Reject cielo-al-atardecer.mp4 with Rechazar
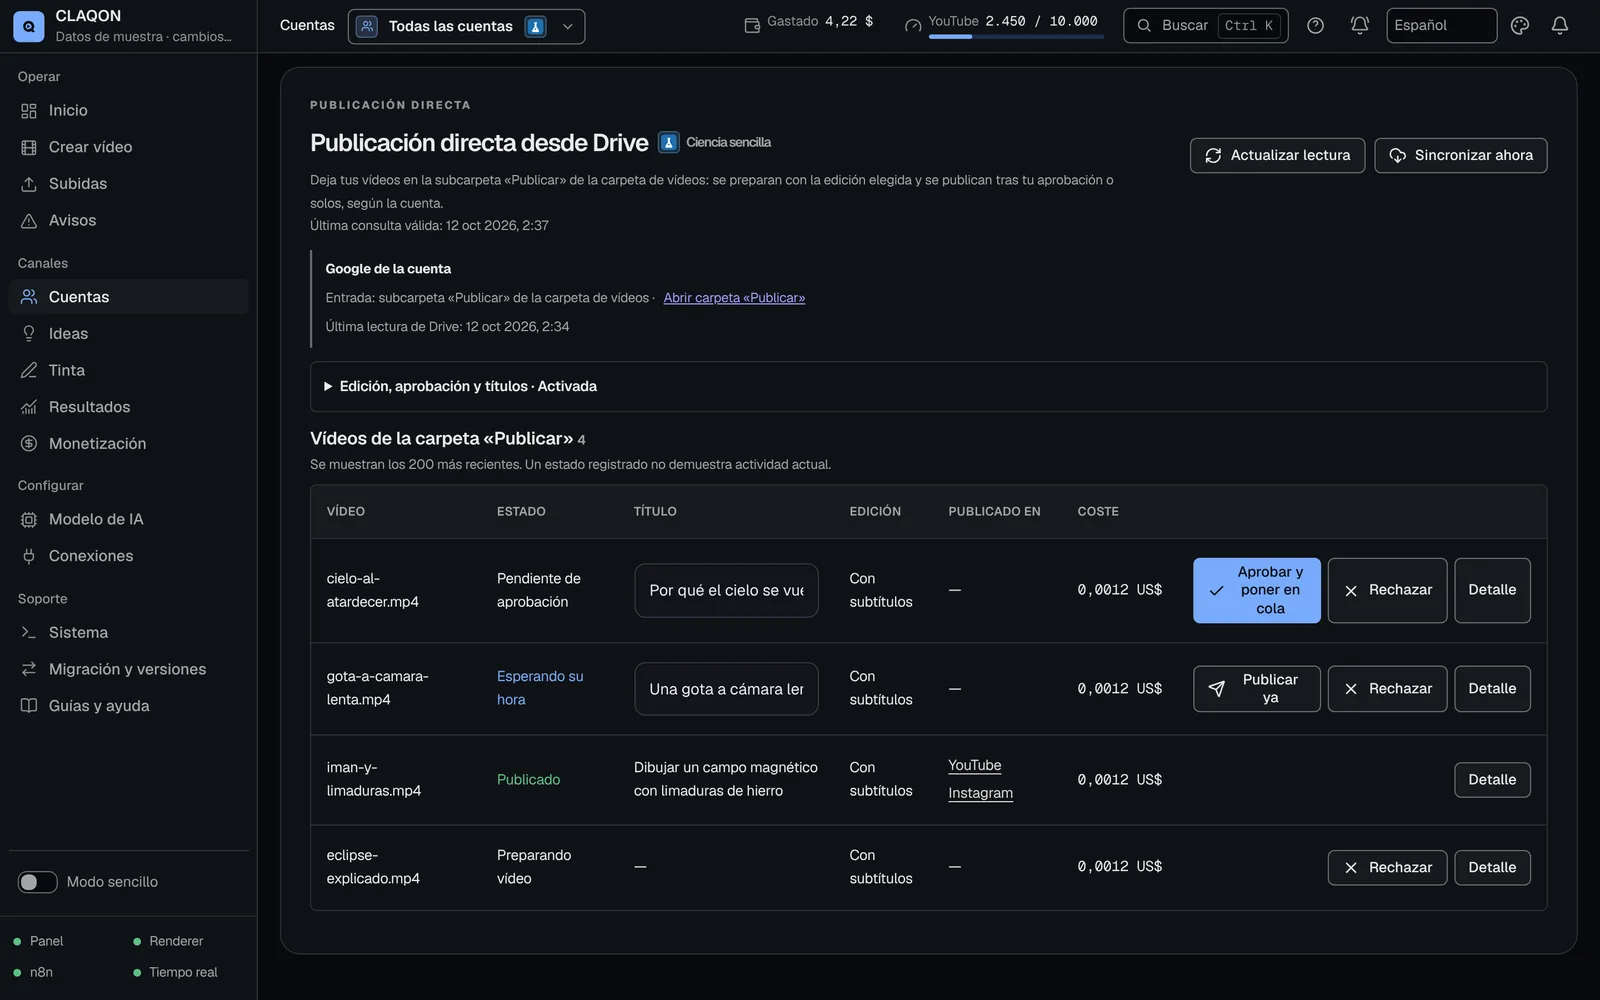The height and width of the screenshot is (1000, 1600). pos(1387,590)
